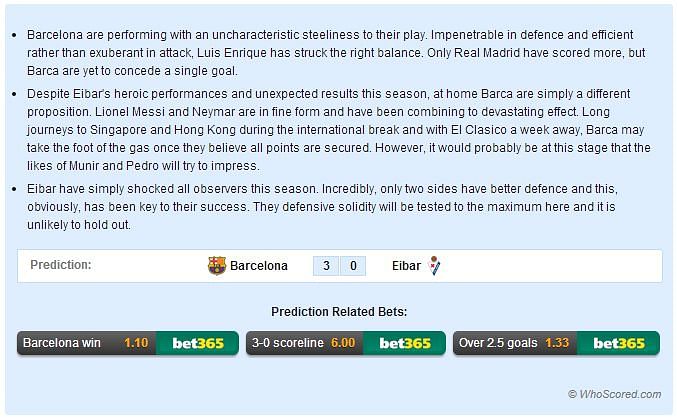Select the Barcelona win bet label
The image size is (677, 418).
click(x=62, y=343)
